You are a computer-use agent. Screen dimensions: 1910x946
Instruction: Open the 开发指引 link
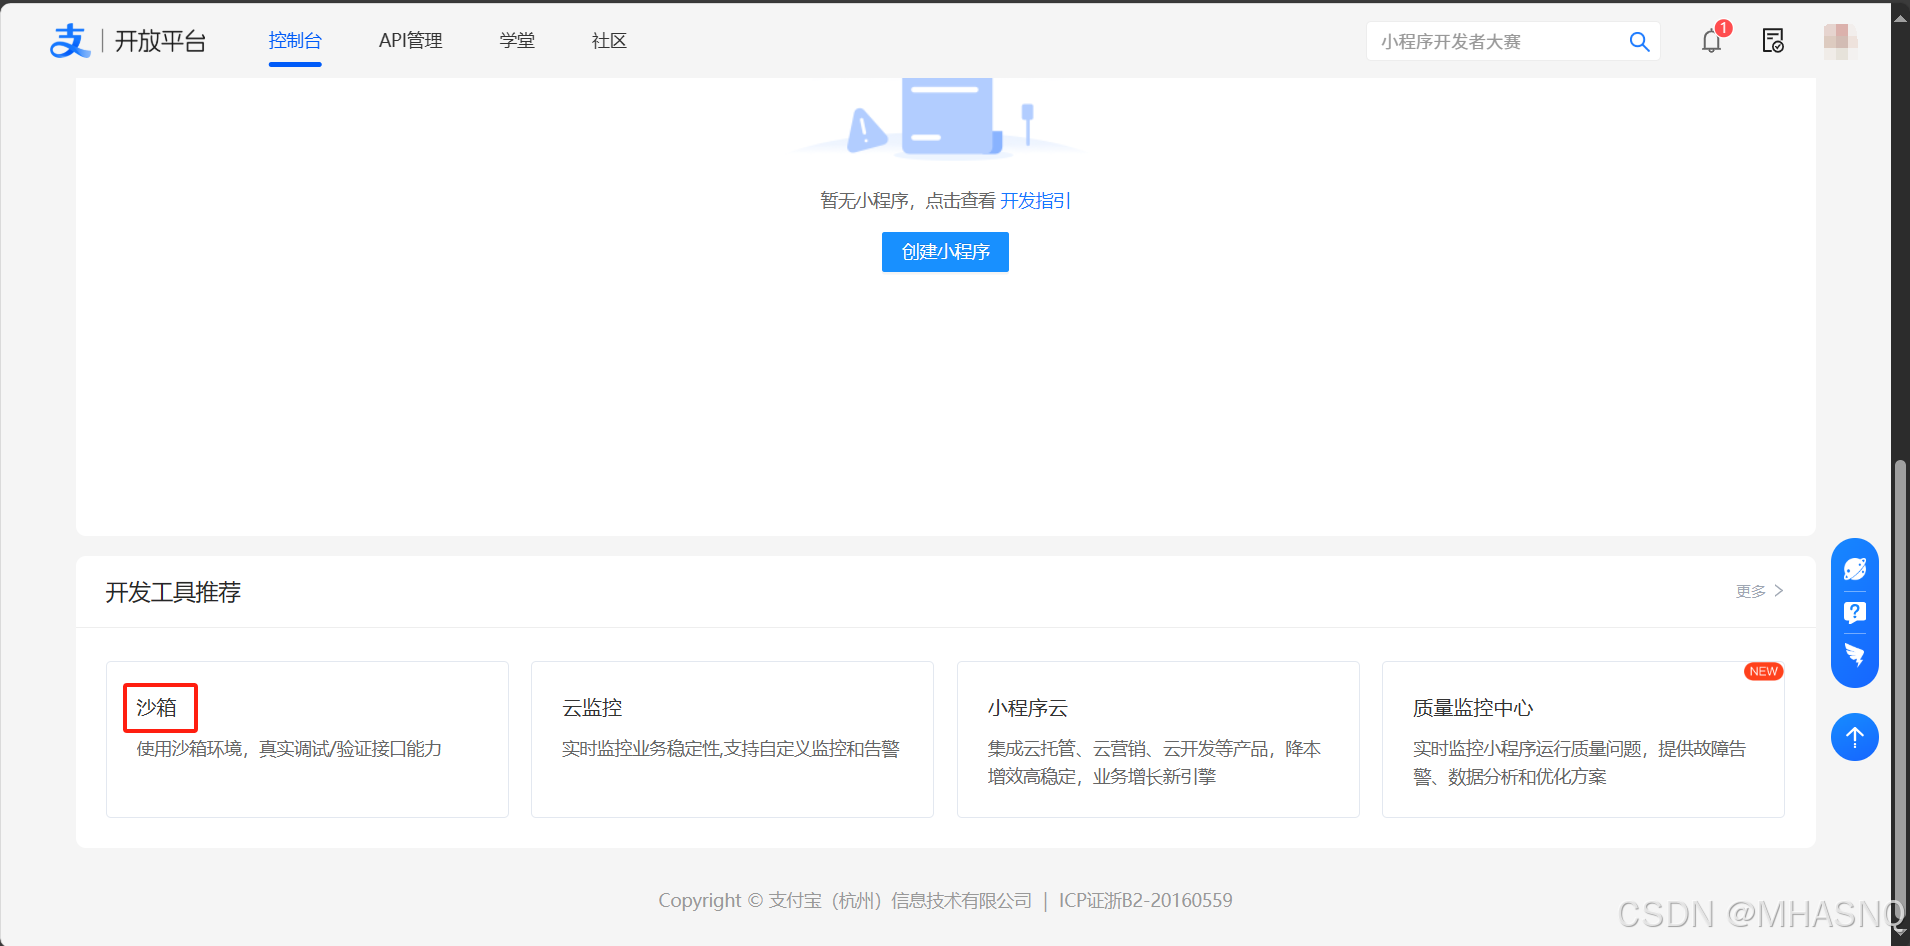coord(1035,201)
